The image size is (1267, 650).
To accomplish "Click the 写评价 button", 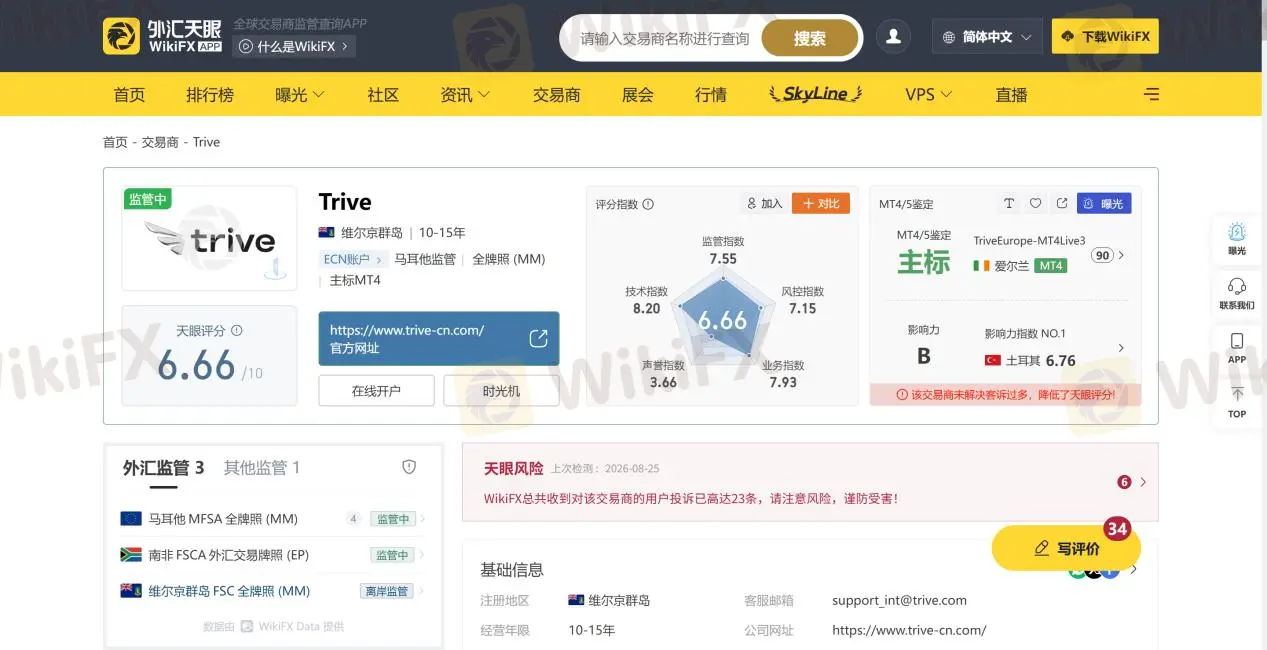I will click(x=1066, y=548).
